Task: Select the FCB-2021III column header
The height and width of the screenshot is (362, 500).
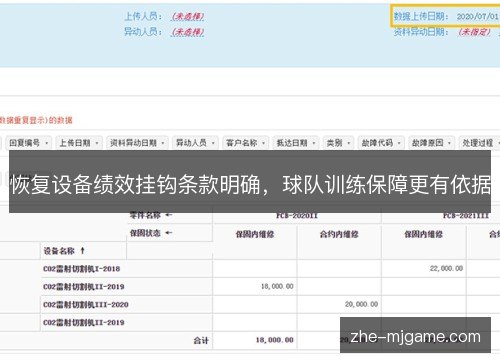Action: click(466, 216)
